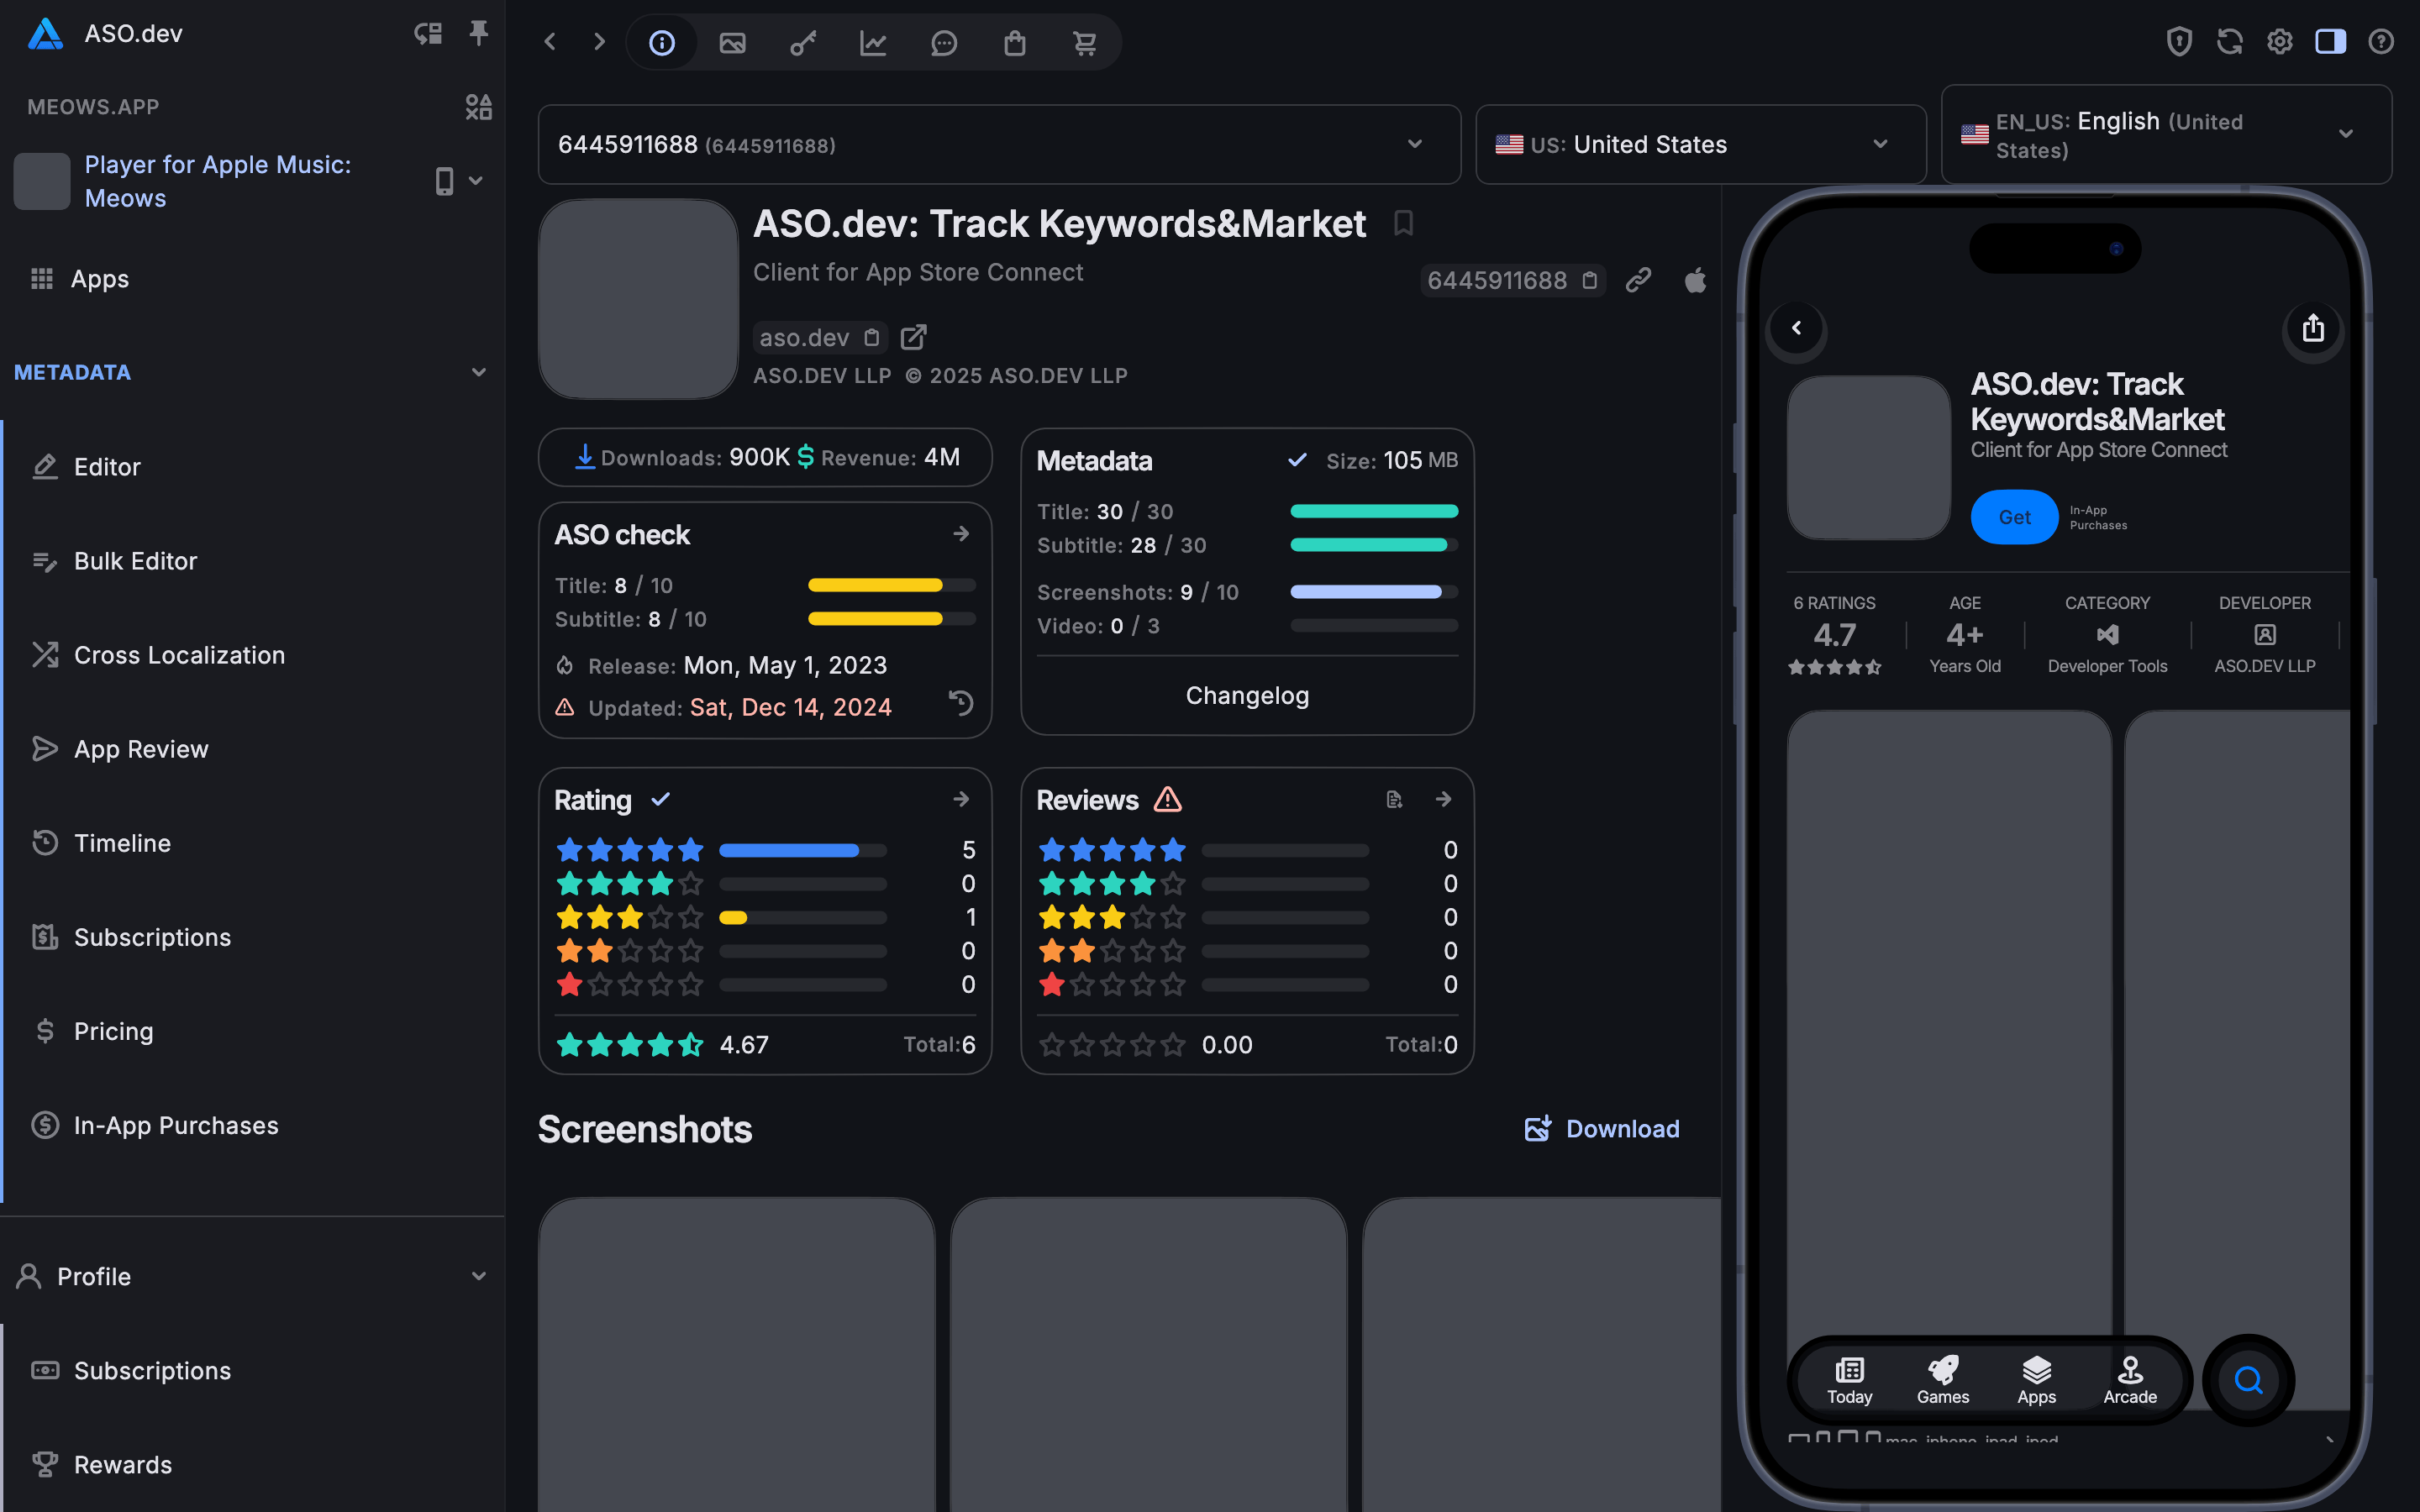Click the update history icon by Updated date
Image resolution: width=2420 pixels, height=1512 pixels.
961,703
